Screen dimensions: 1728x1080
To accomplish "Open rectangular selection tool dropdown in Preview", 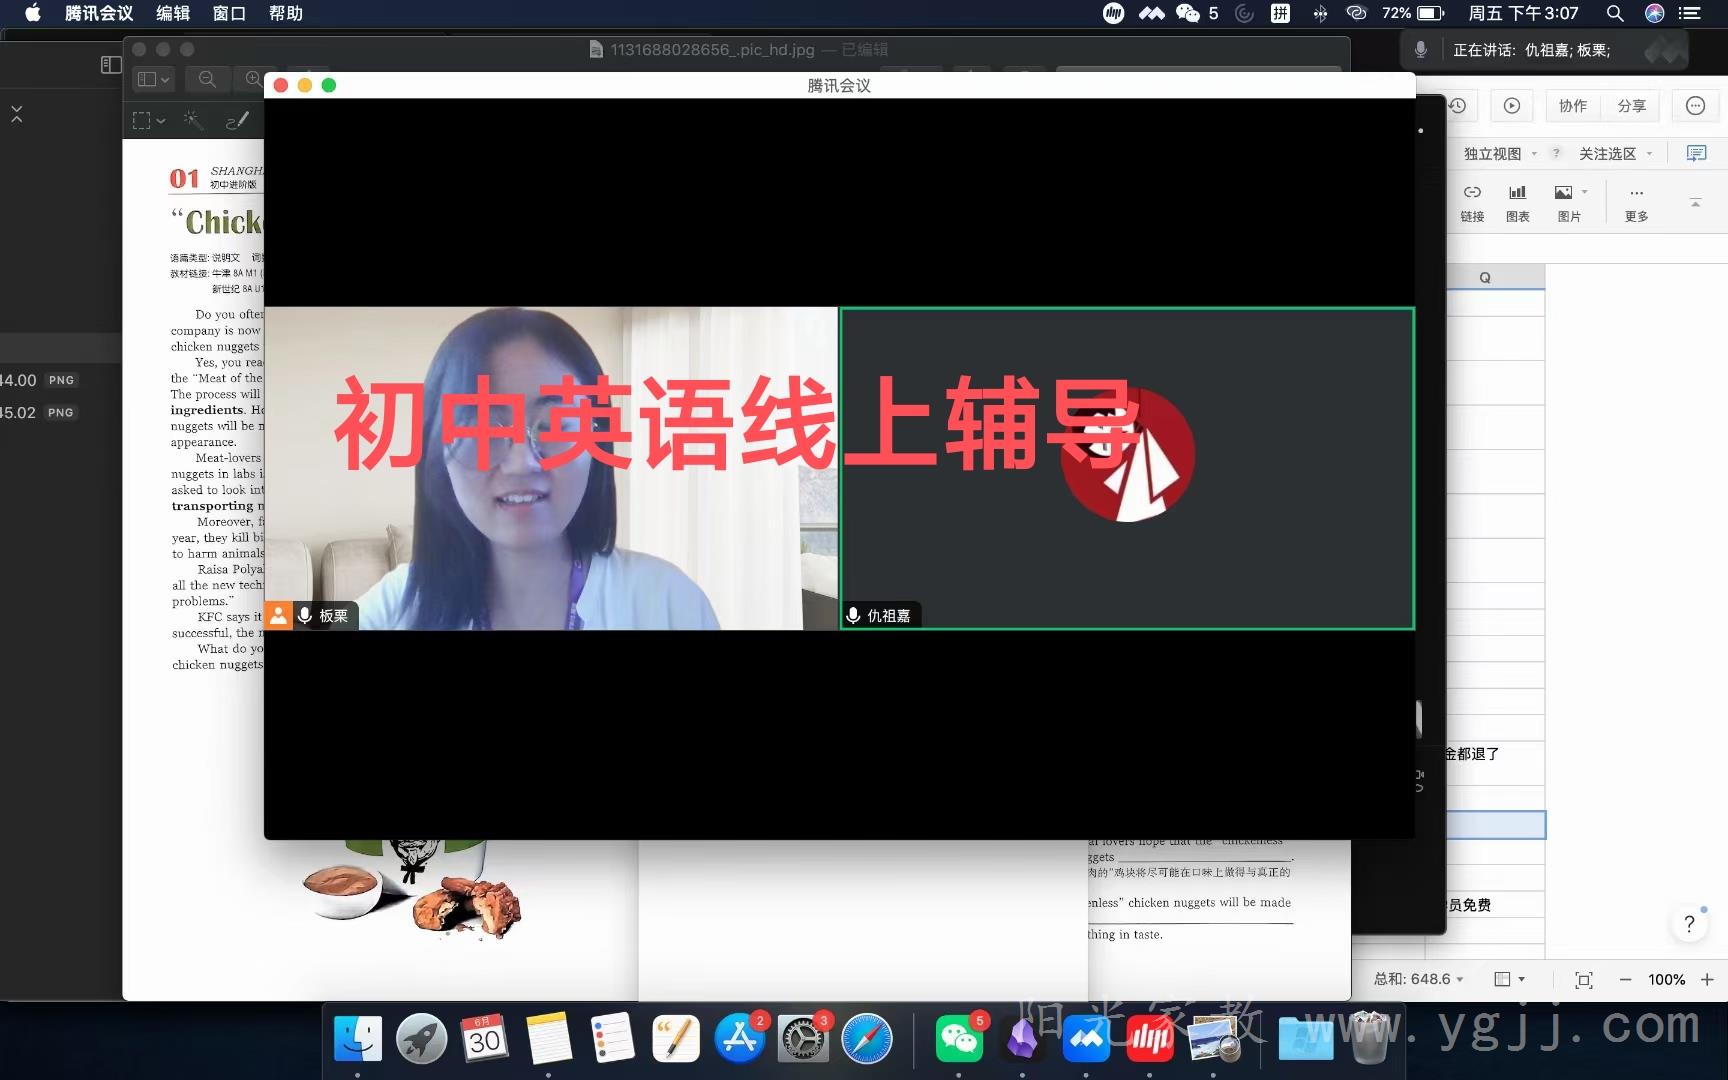I will click(149, 121).
